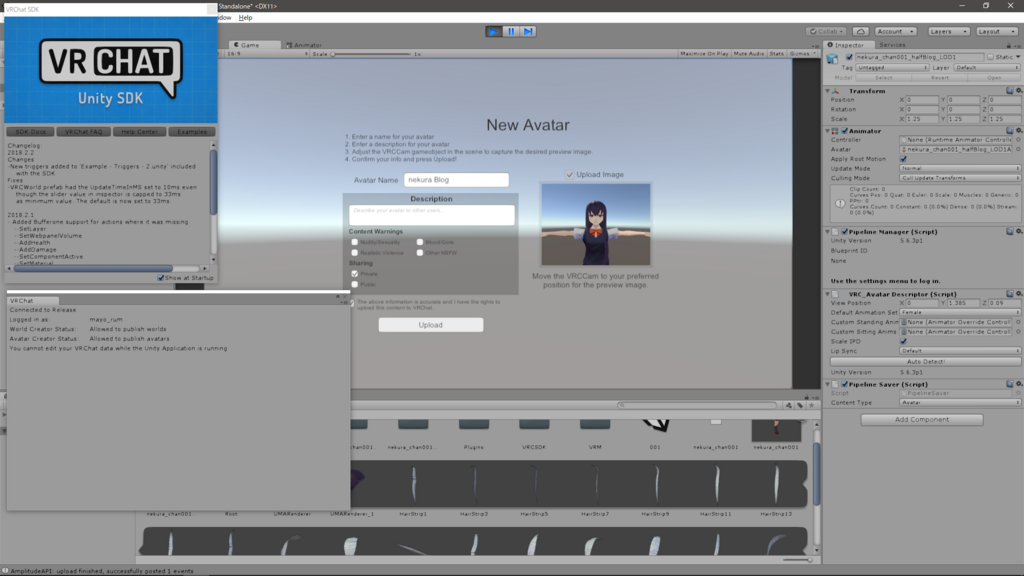Toggle Private sharing checkbox
Image resolution: width=1024 pixels, height=576 pixels.
355,274
